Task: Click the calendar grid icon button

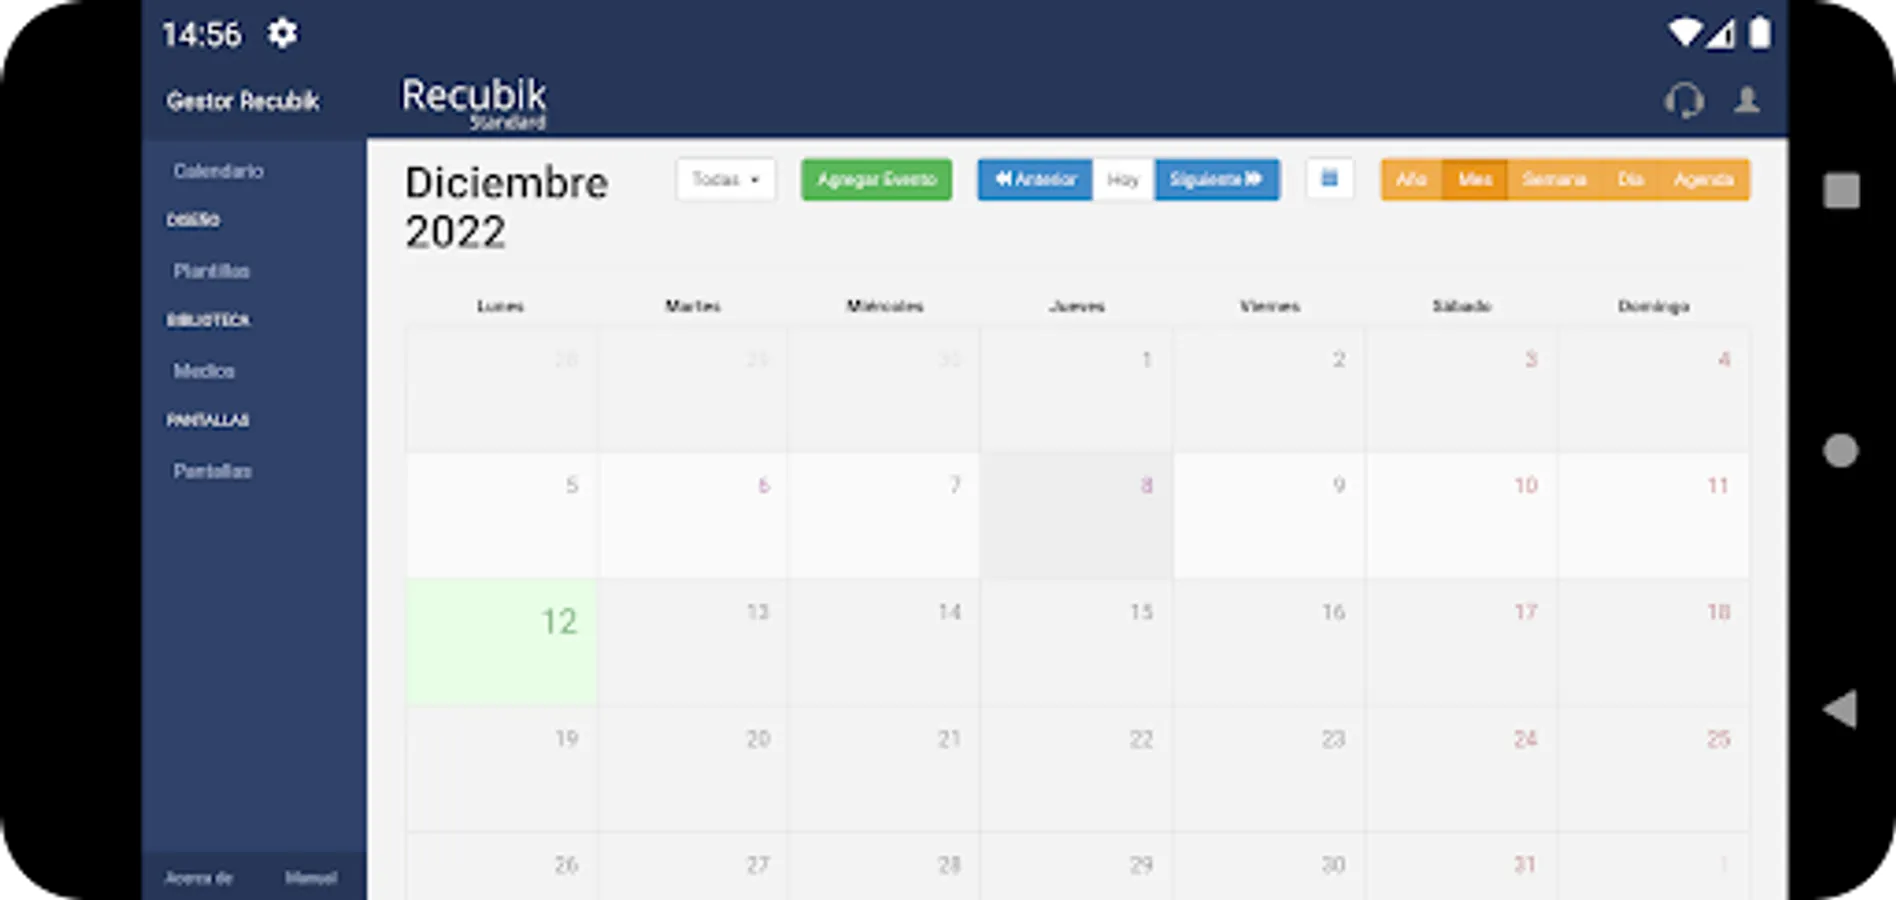Action: click(x=1329, y=179)
